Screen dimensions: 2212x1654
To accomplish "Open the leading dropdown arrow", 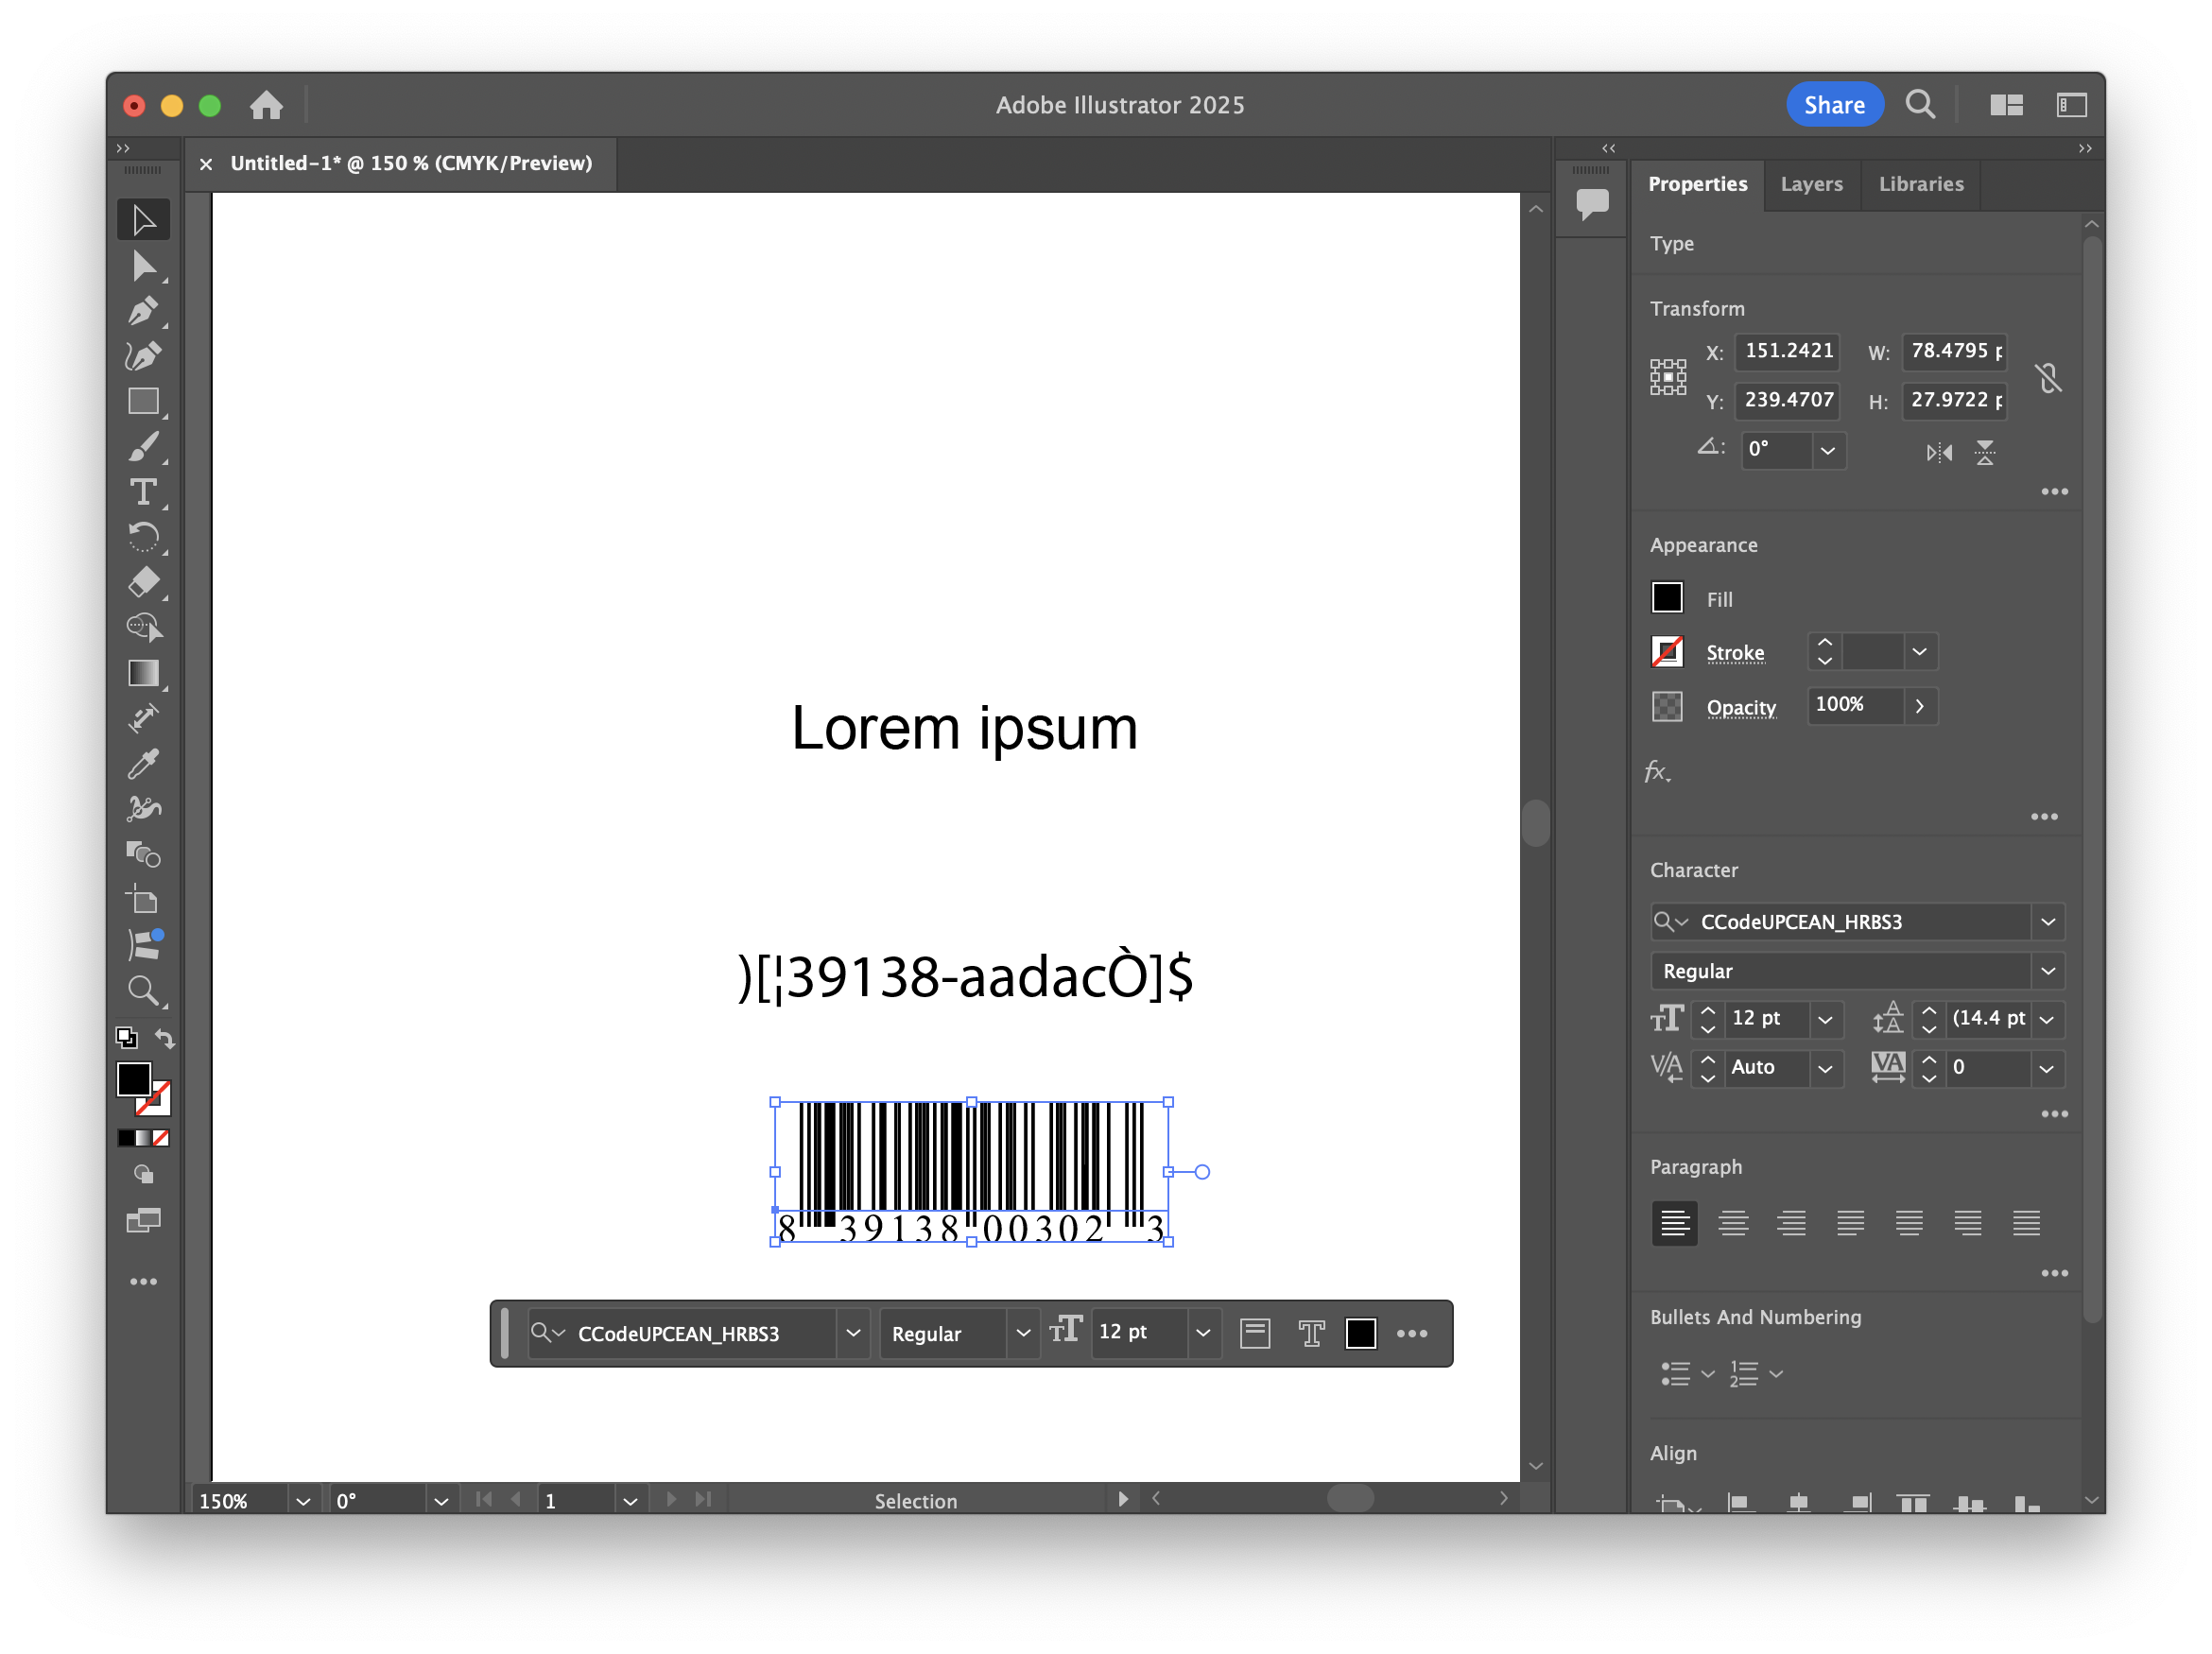I will (x=2047, y=1019).
